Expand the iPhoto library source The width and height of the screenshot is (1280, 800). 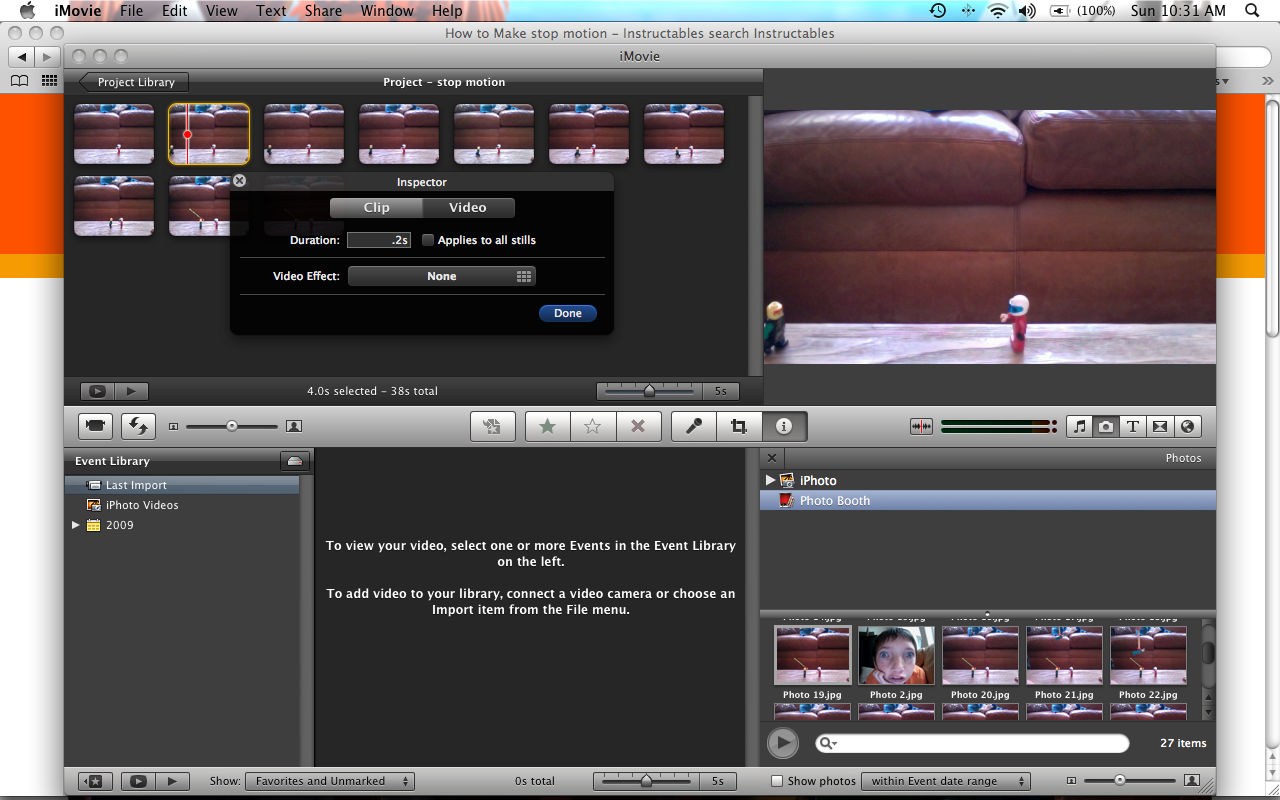[x=770, y=480]
